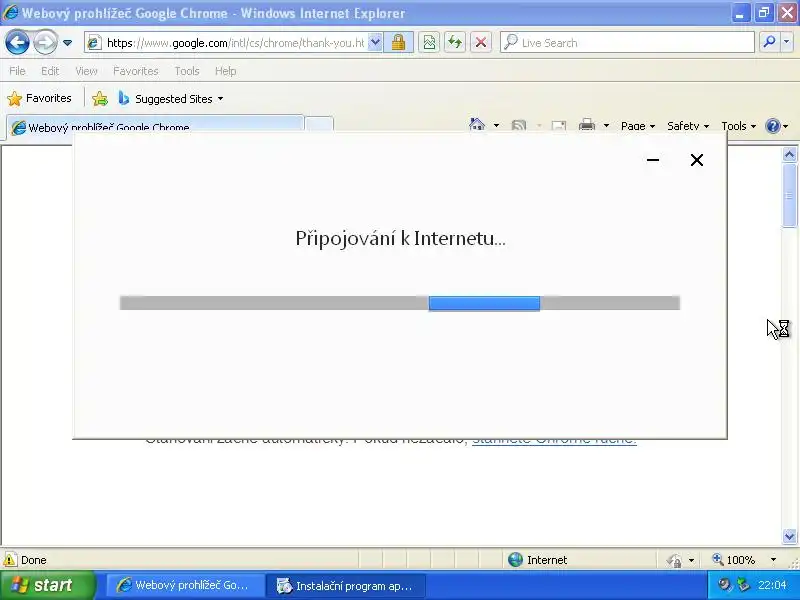Screen dimensions: 800x600
Task: Click the google.com address bar
Action: pyautogui.click(x=235, y=43)
